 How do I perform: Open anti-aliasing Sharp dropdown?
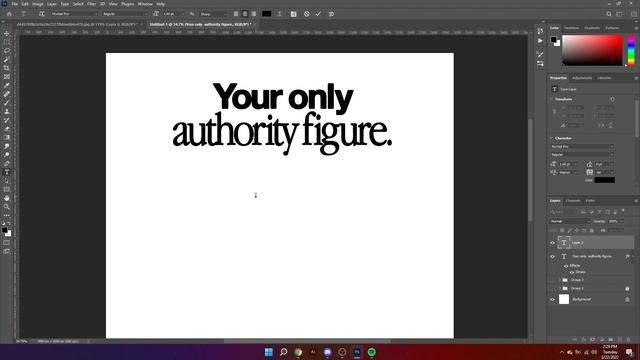(x=213, y=14)
